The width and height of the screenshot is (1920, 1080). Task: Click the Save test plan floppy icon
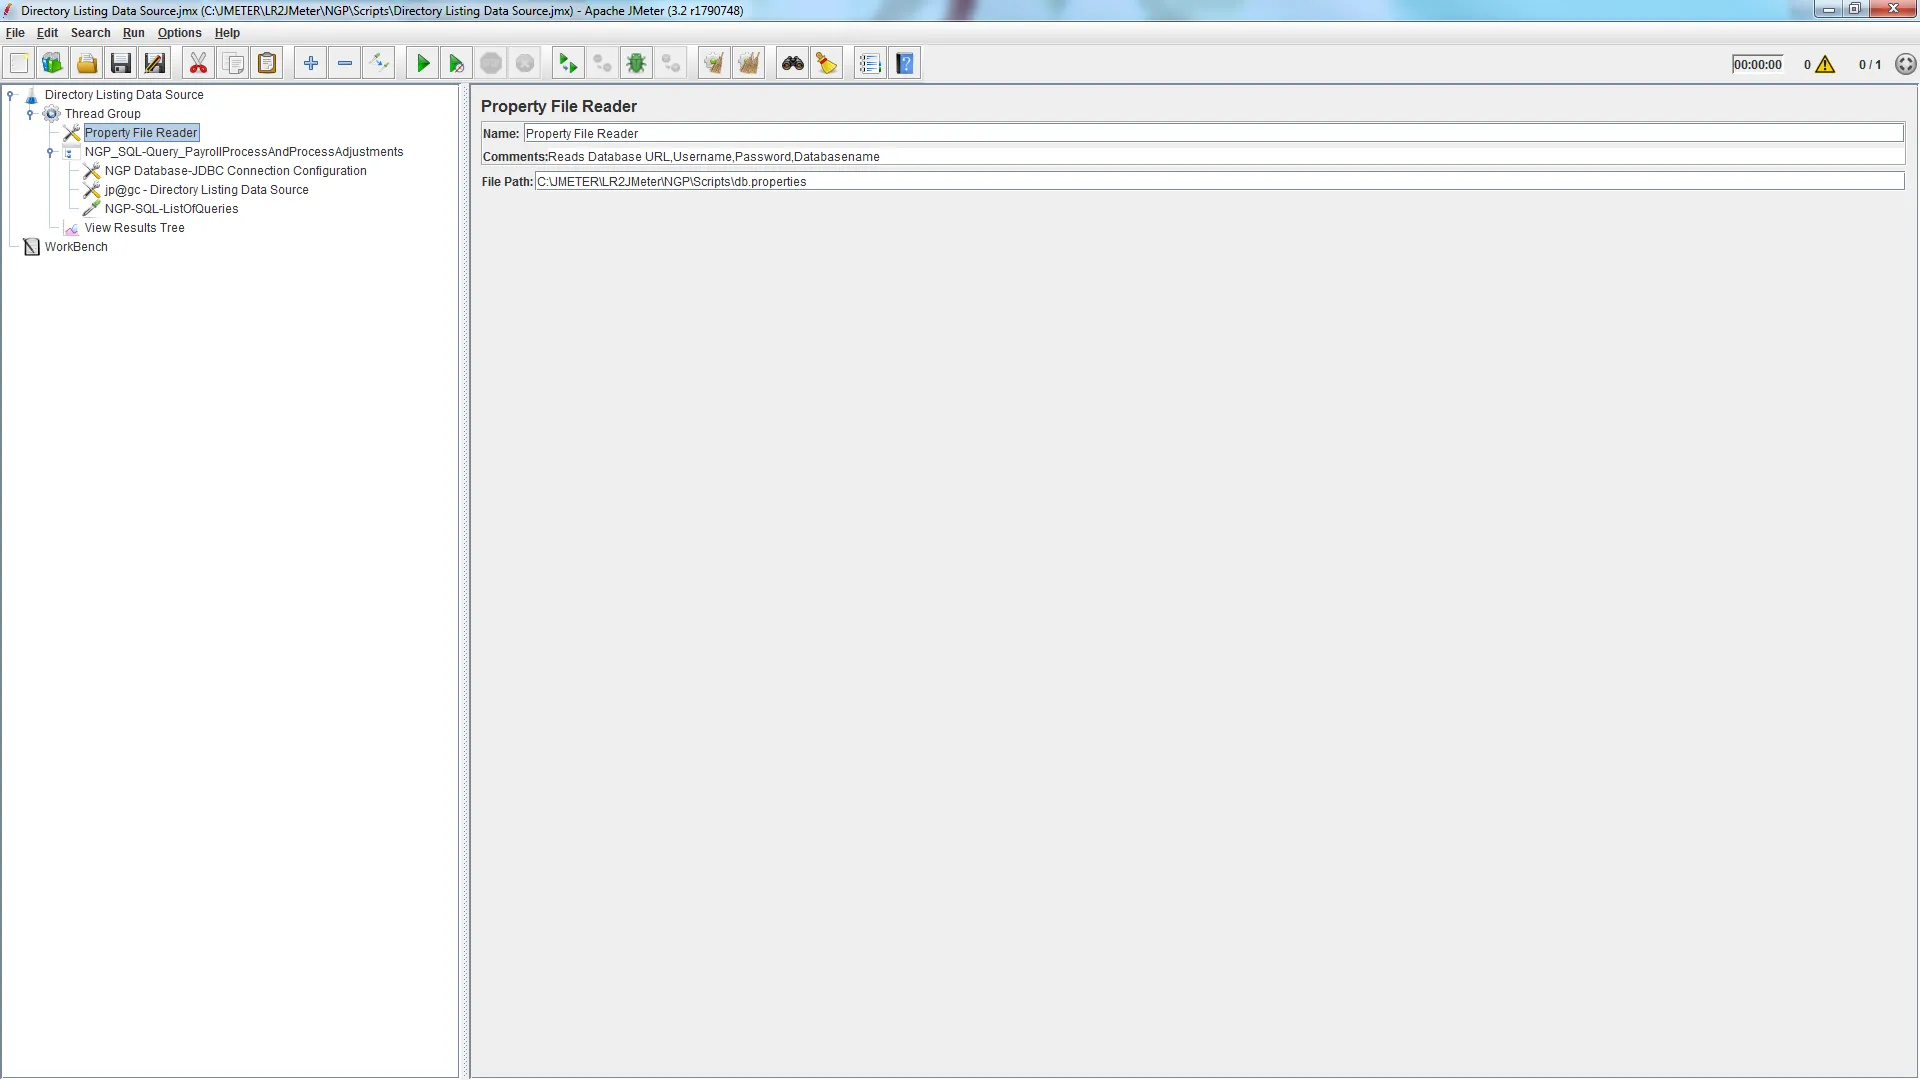[x=121, y=64]
